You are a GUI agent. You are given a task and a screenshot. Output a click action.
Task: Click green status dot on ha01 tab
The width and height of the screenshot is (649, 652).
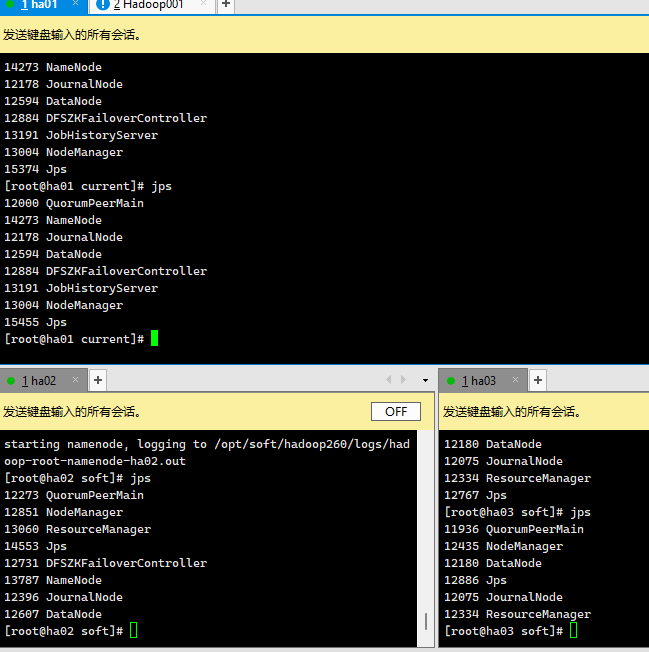10,5
